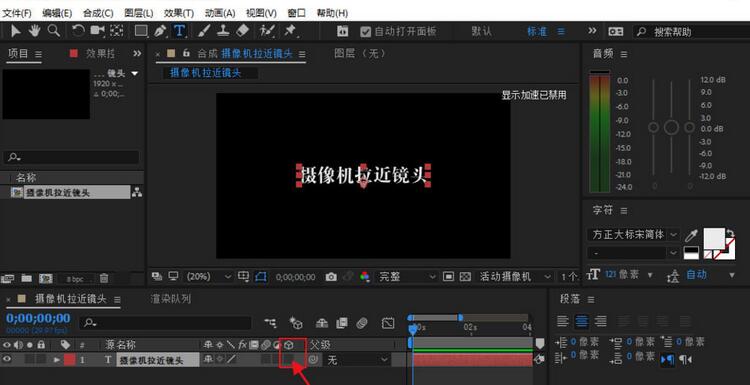The width and height of the screenshot is (750, 385).
Task: Click the Draft 3D icon in timeline
Action: [296, 323]
